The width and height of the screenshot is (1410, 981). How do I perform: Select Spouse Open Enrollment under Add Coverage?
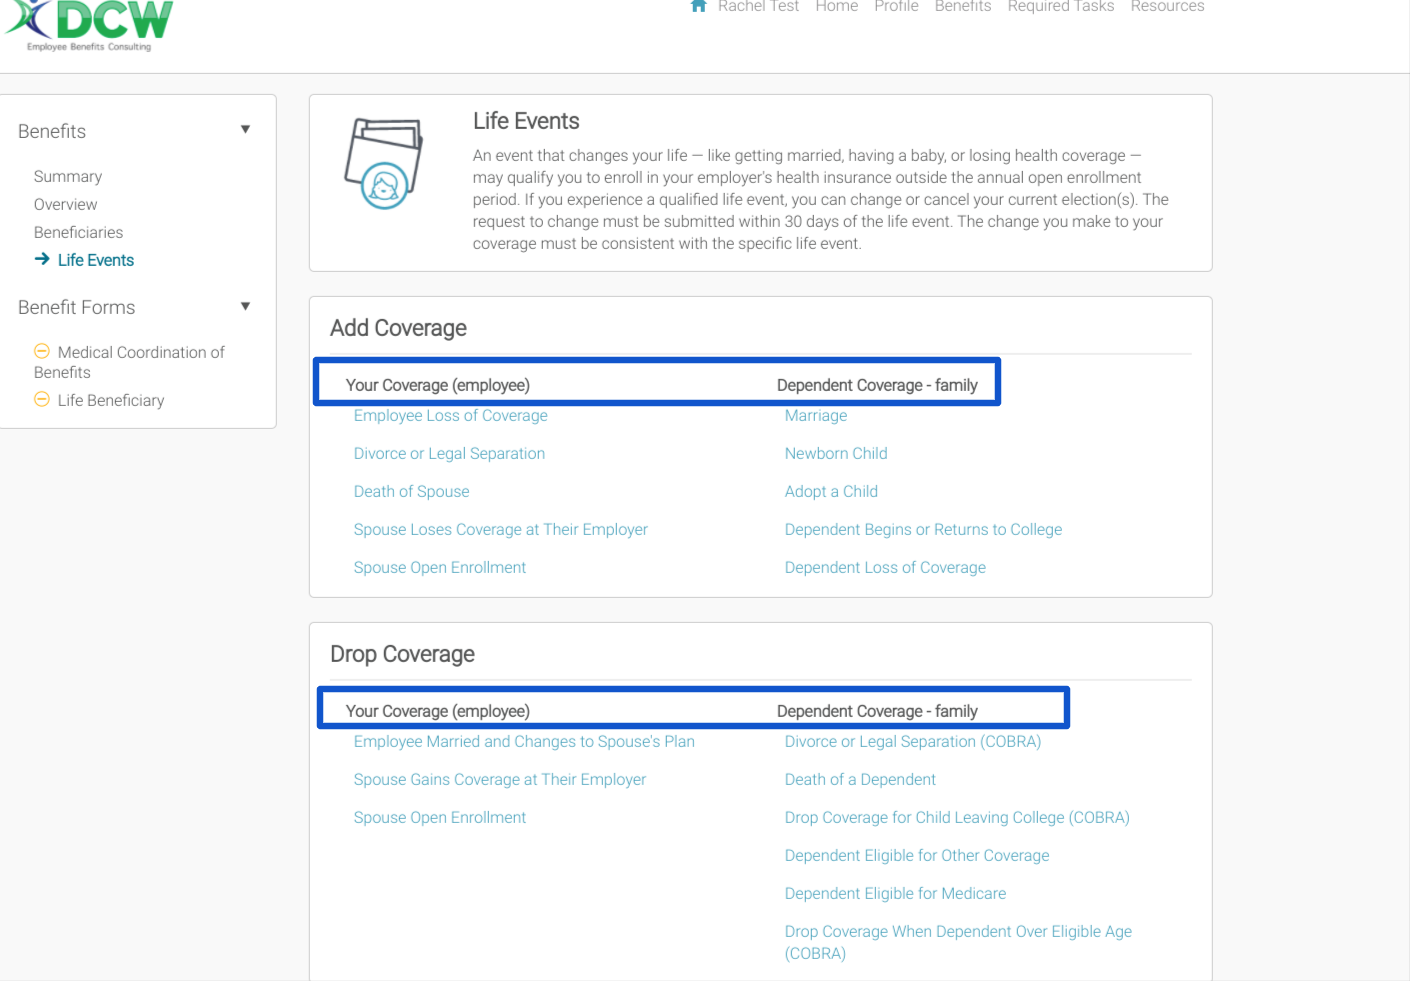440,567
